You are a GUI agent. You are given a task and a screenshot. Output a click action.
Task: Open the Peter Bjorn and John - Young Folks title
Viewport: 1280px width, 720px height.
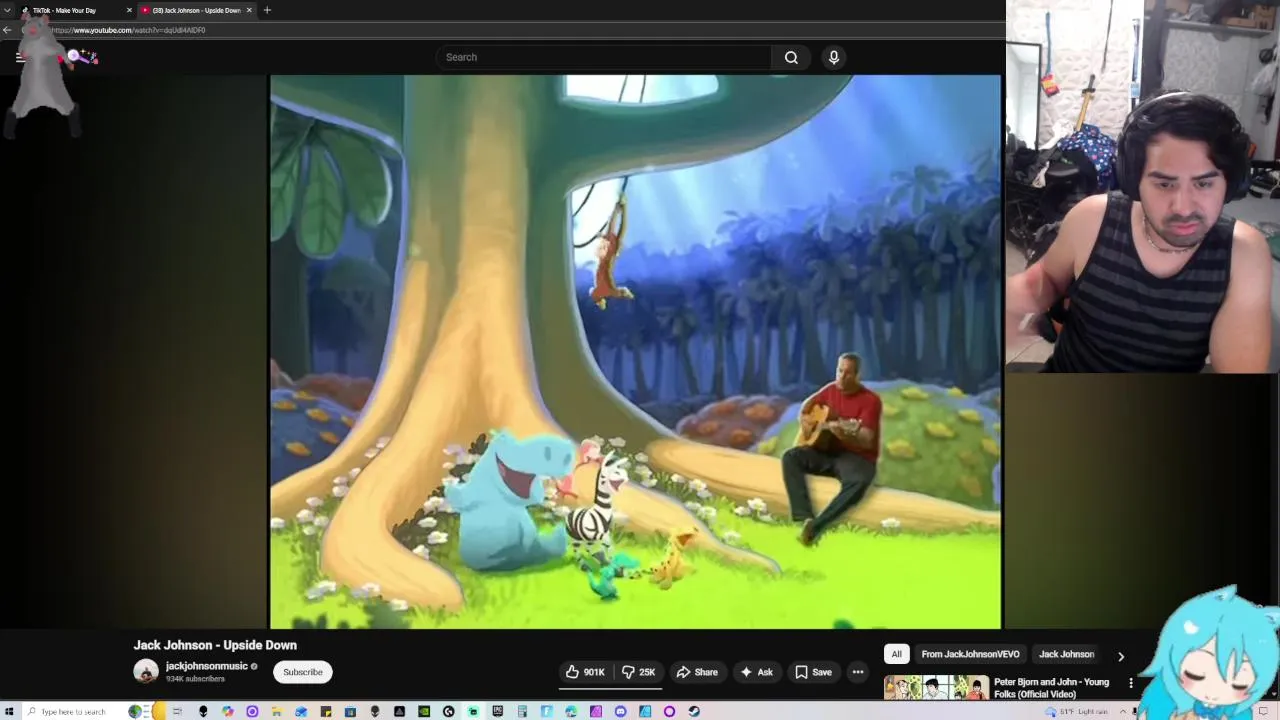click(1051, 688)
